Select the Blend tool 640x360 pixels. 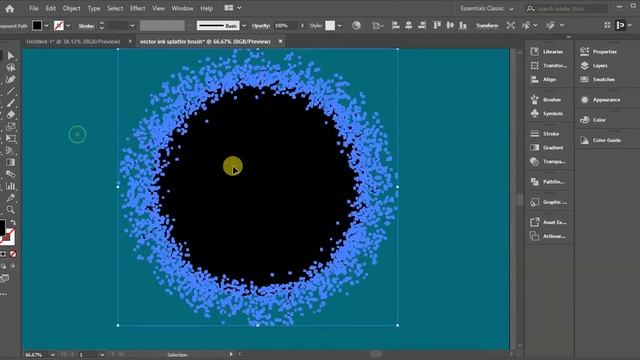pyautogui.click(x=11, y=174)
